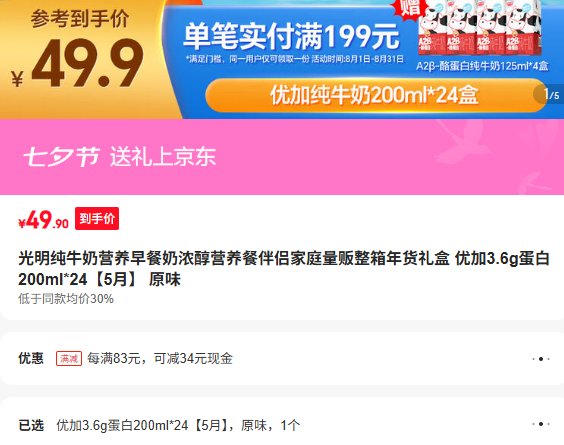Tap the ¥49.90 red price
564x445 pixels.
pos(43,220)
